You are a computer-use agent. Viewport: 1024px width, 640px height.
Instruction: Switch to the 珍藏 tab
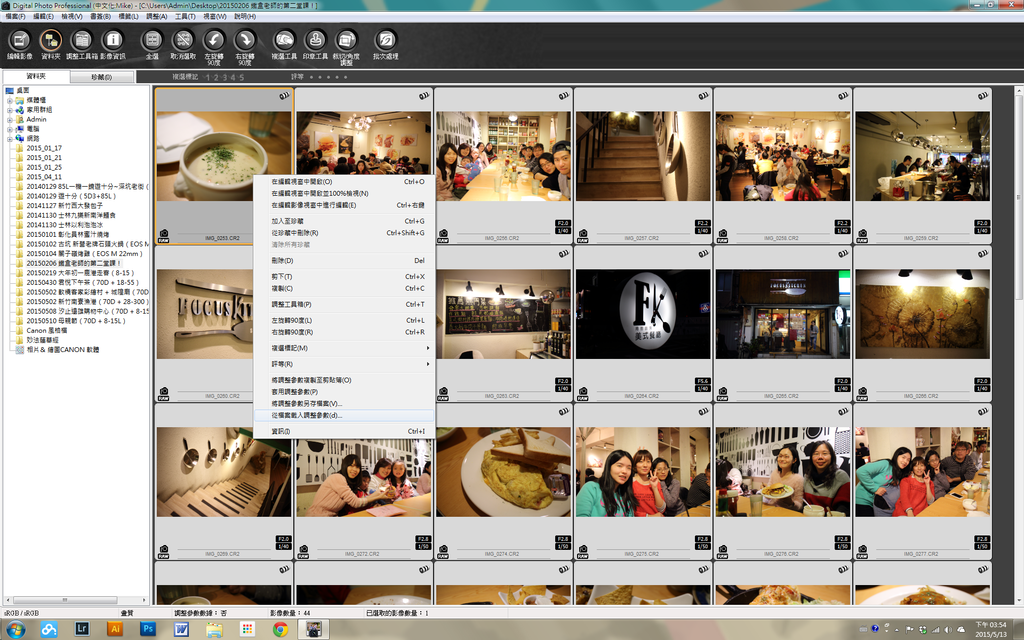101,76
